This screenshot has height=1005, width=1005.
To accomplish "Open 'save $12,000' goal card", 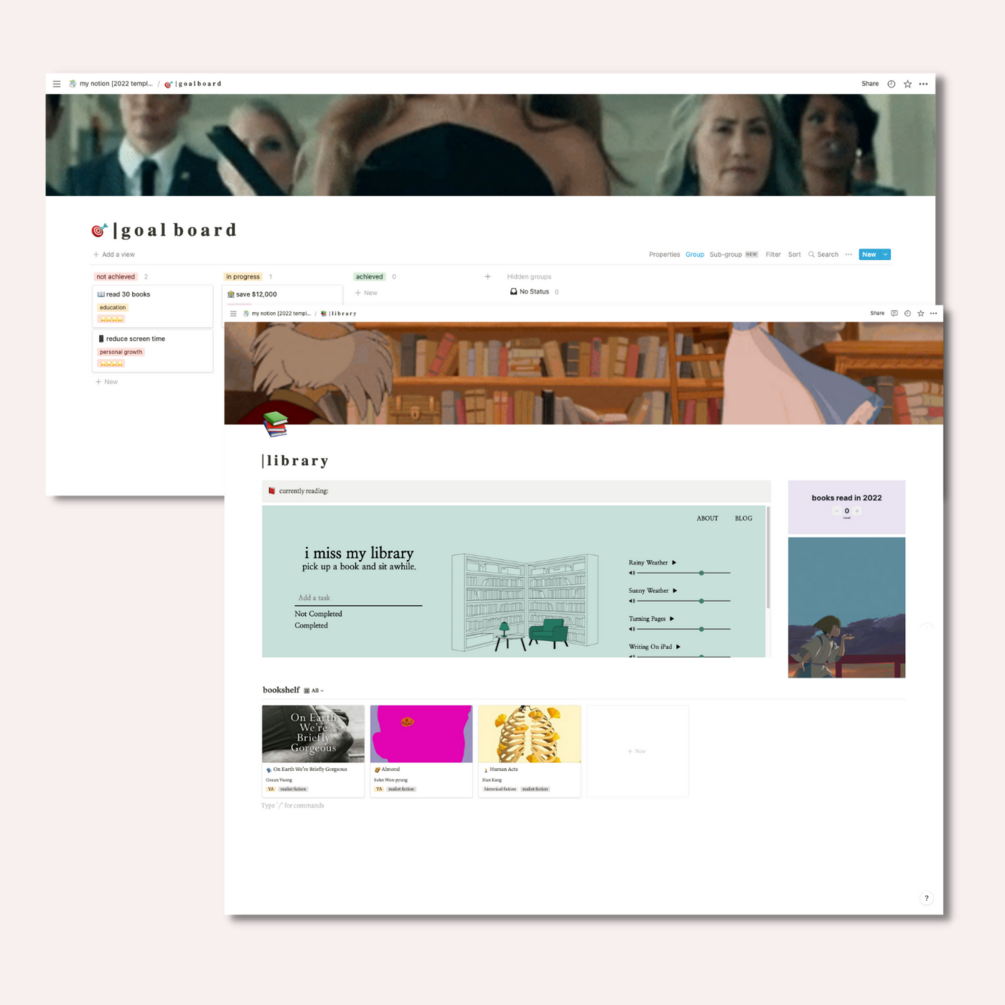I will pyautogui.click(x=283, y=294).
